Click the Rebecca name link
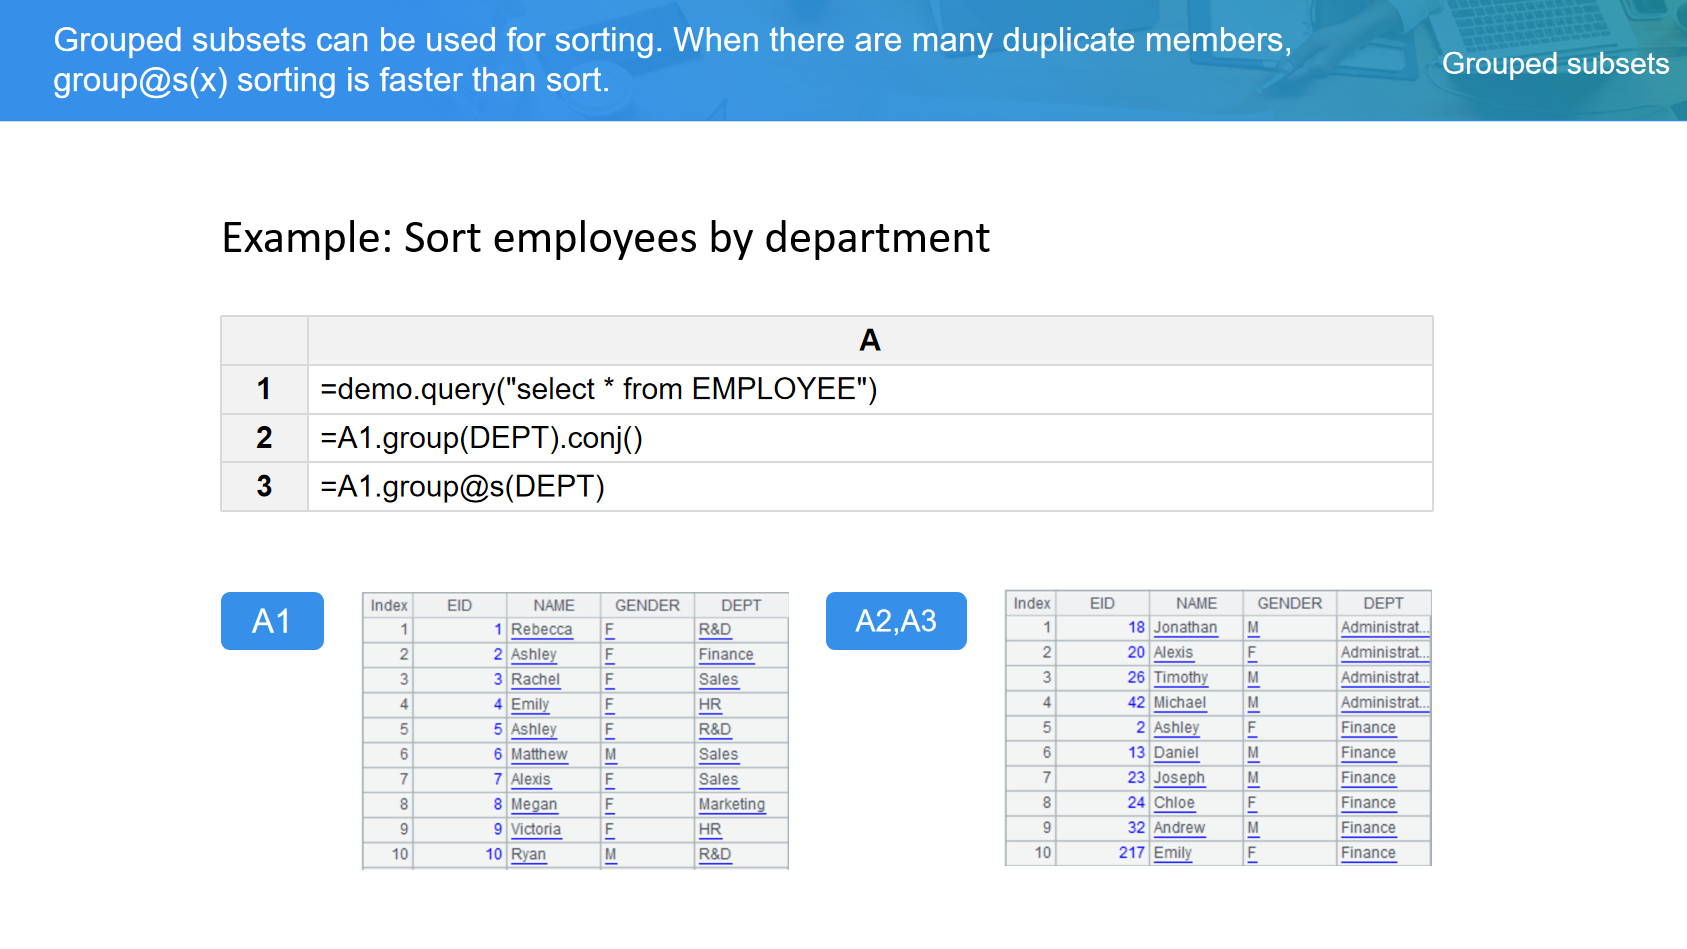The width and height of the screenshot is (1687, 949). (541, 630)
